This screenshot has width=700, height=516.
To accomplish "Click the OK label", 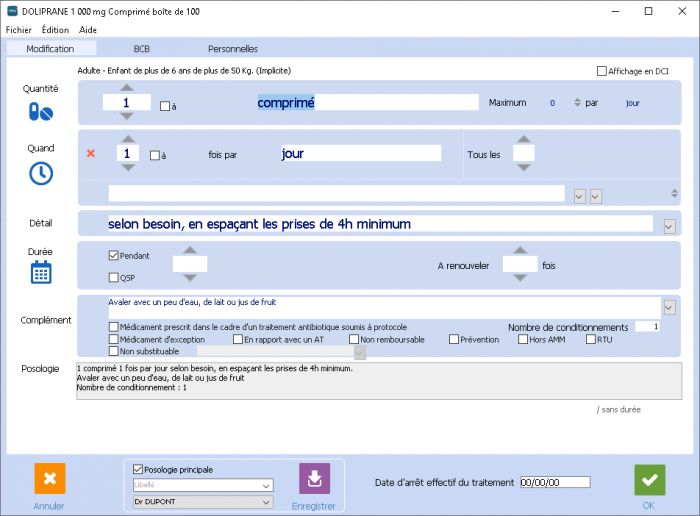I will click(649, 506).
